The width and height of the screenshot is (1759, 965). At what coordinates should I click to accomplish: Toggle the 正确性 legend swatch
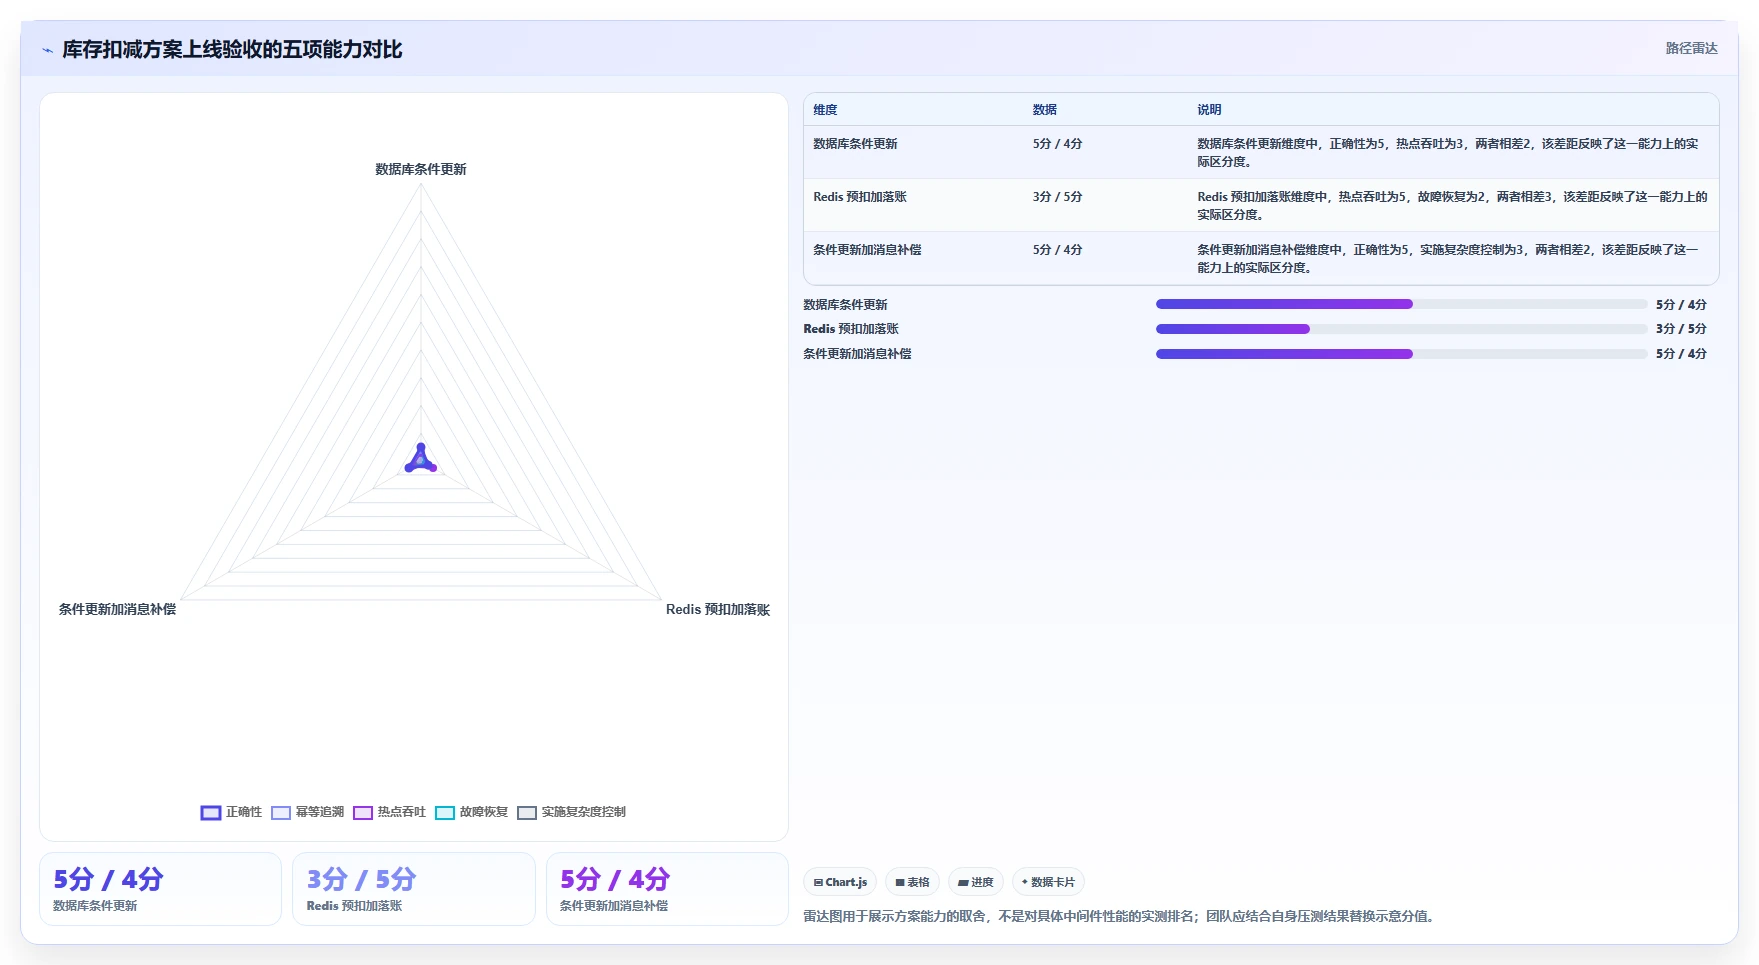click(x=211, y=813)
